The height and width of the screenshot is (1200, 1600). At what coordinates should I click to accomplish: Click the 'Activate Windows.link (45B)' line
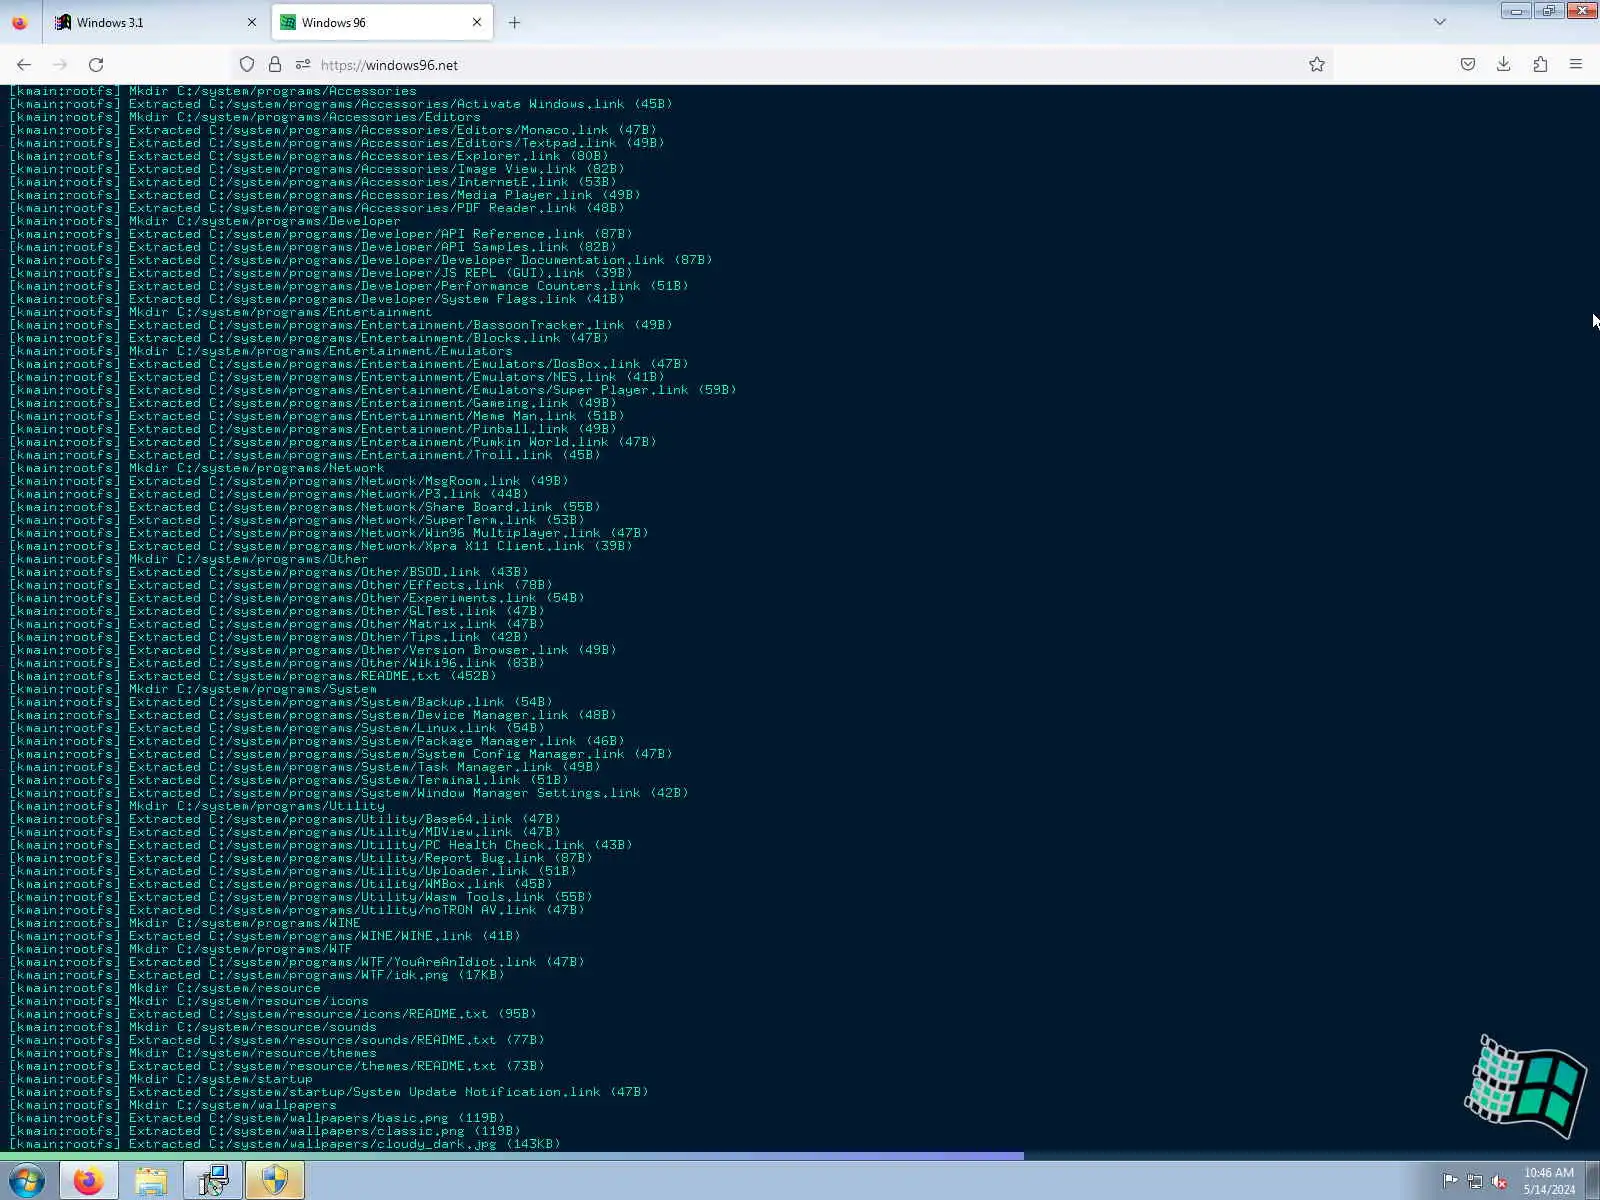(341, 104)
